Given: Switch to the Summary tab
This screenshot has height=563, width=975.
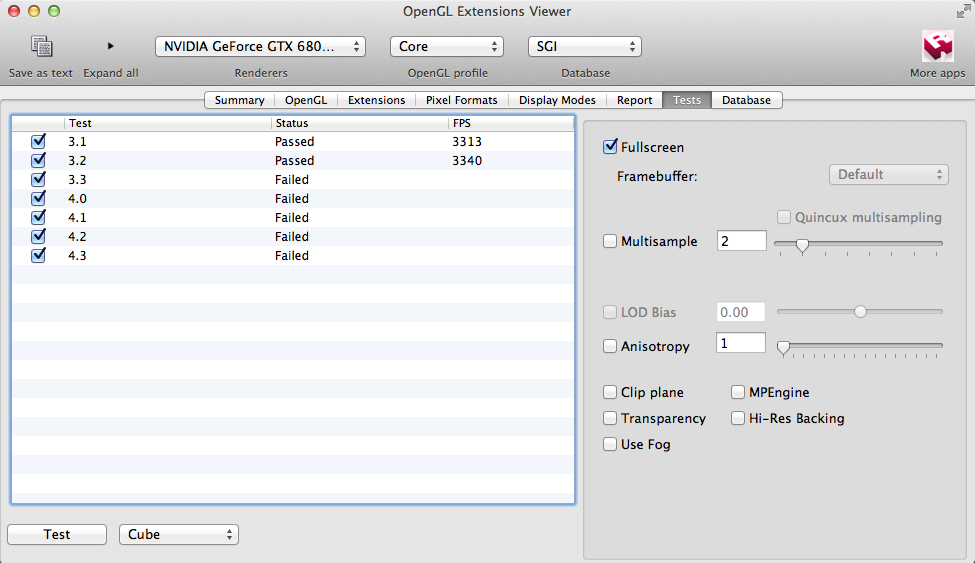Looking at the screenshot, I should point(239,100).
